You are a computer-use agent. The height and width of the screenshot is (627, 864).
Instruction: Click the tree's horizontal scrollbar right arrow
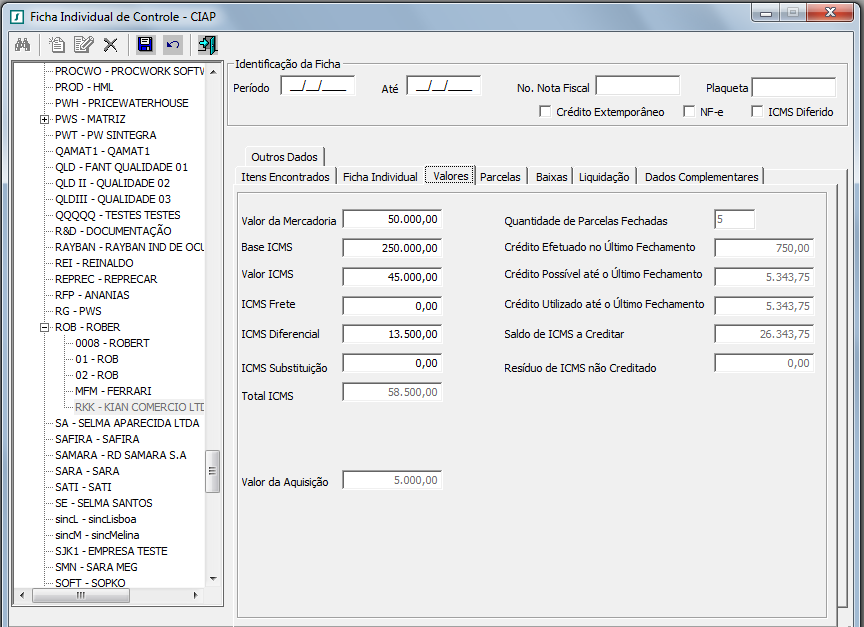[x=195, y=595]
